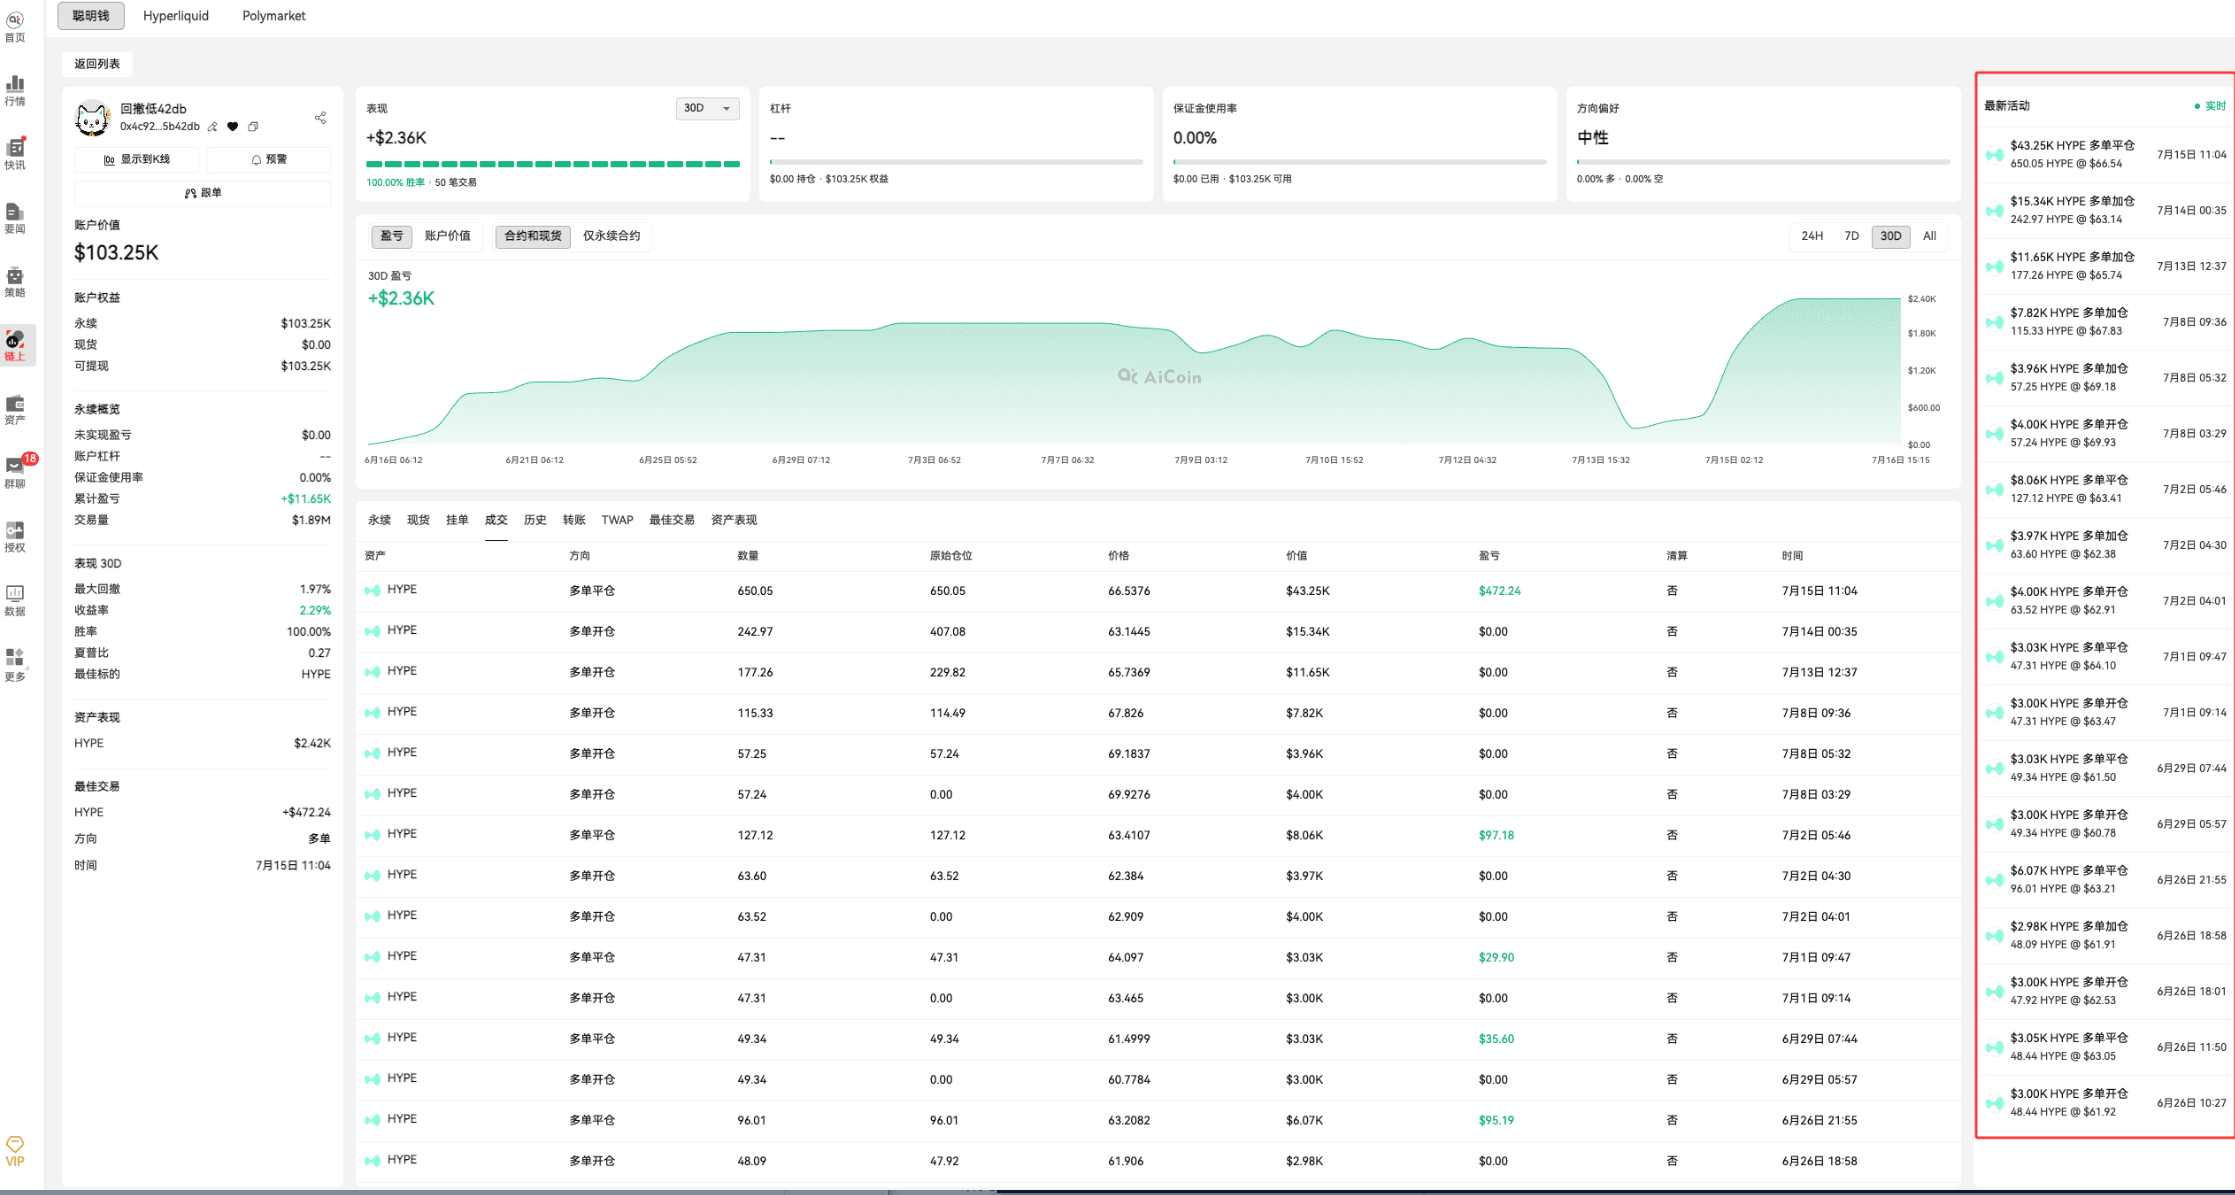Open the 成交 table tab
The width and height of the screenshot is (2235, 1195).
[x=496, y=520]
